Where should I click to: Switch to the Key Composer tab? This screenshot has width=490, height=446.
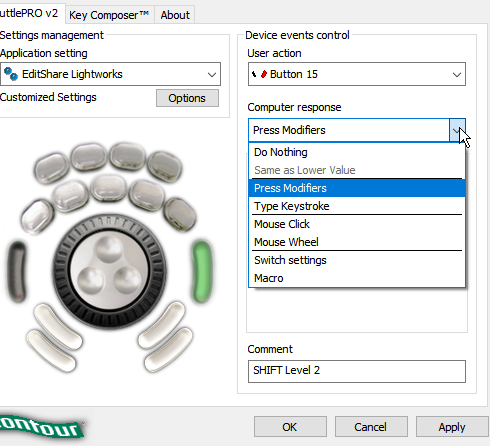(x=109, y=15)
